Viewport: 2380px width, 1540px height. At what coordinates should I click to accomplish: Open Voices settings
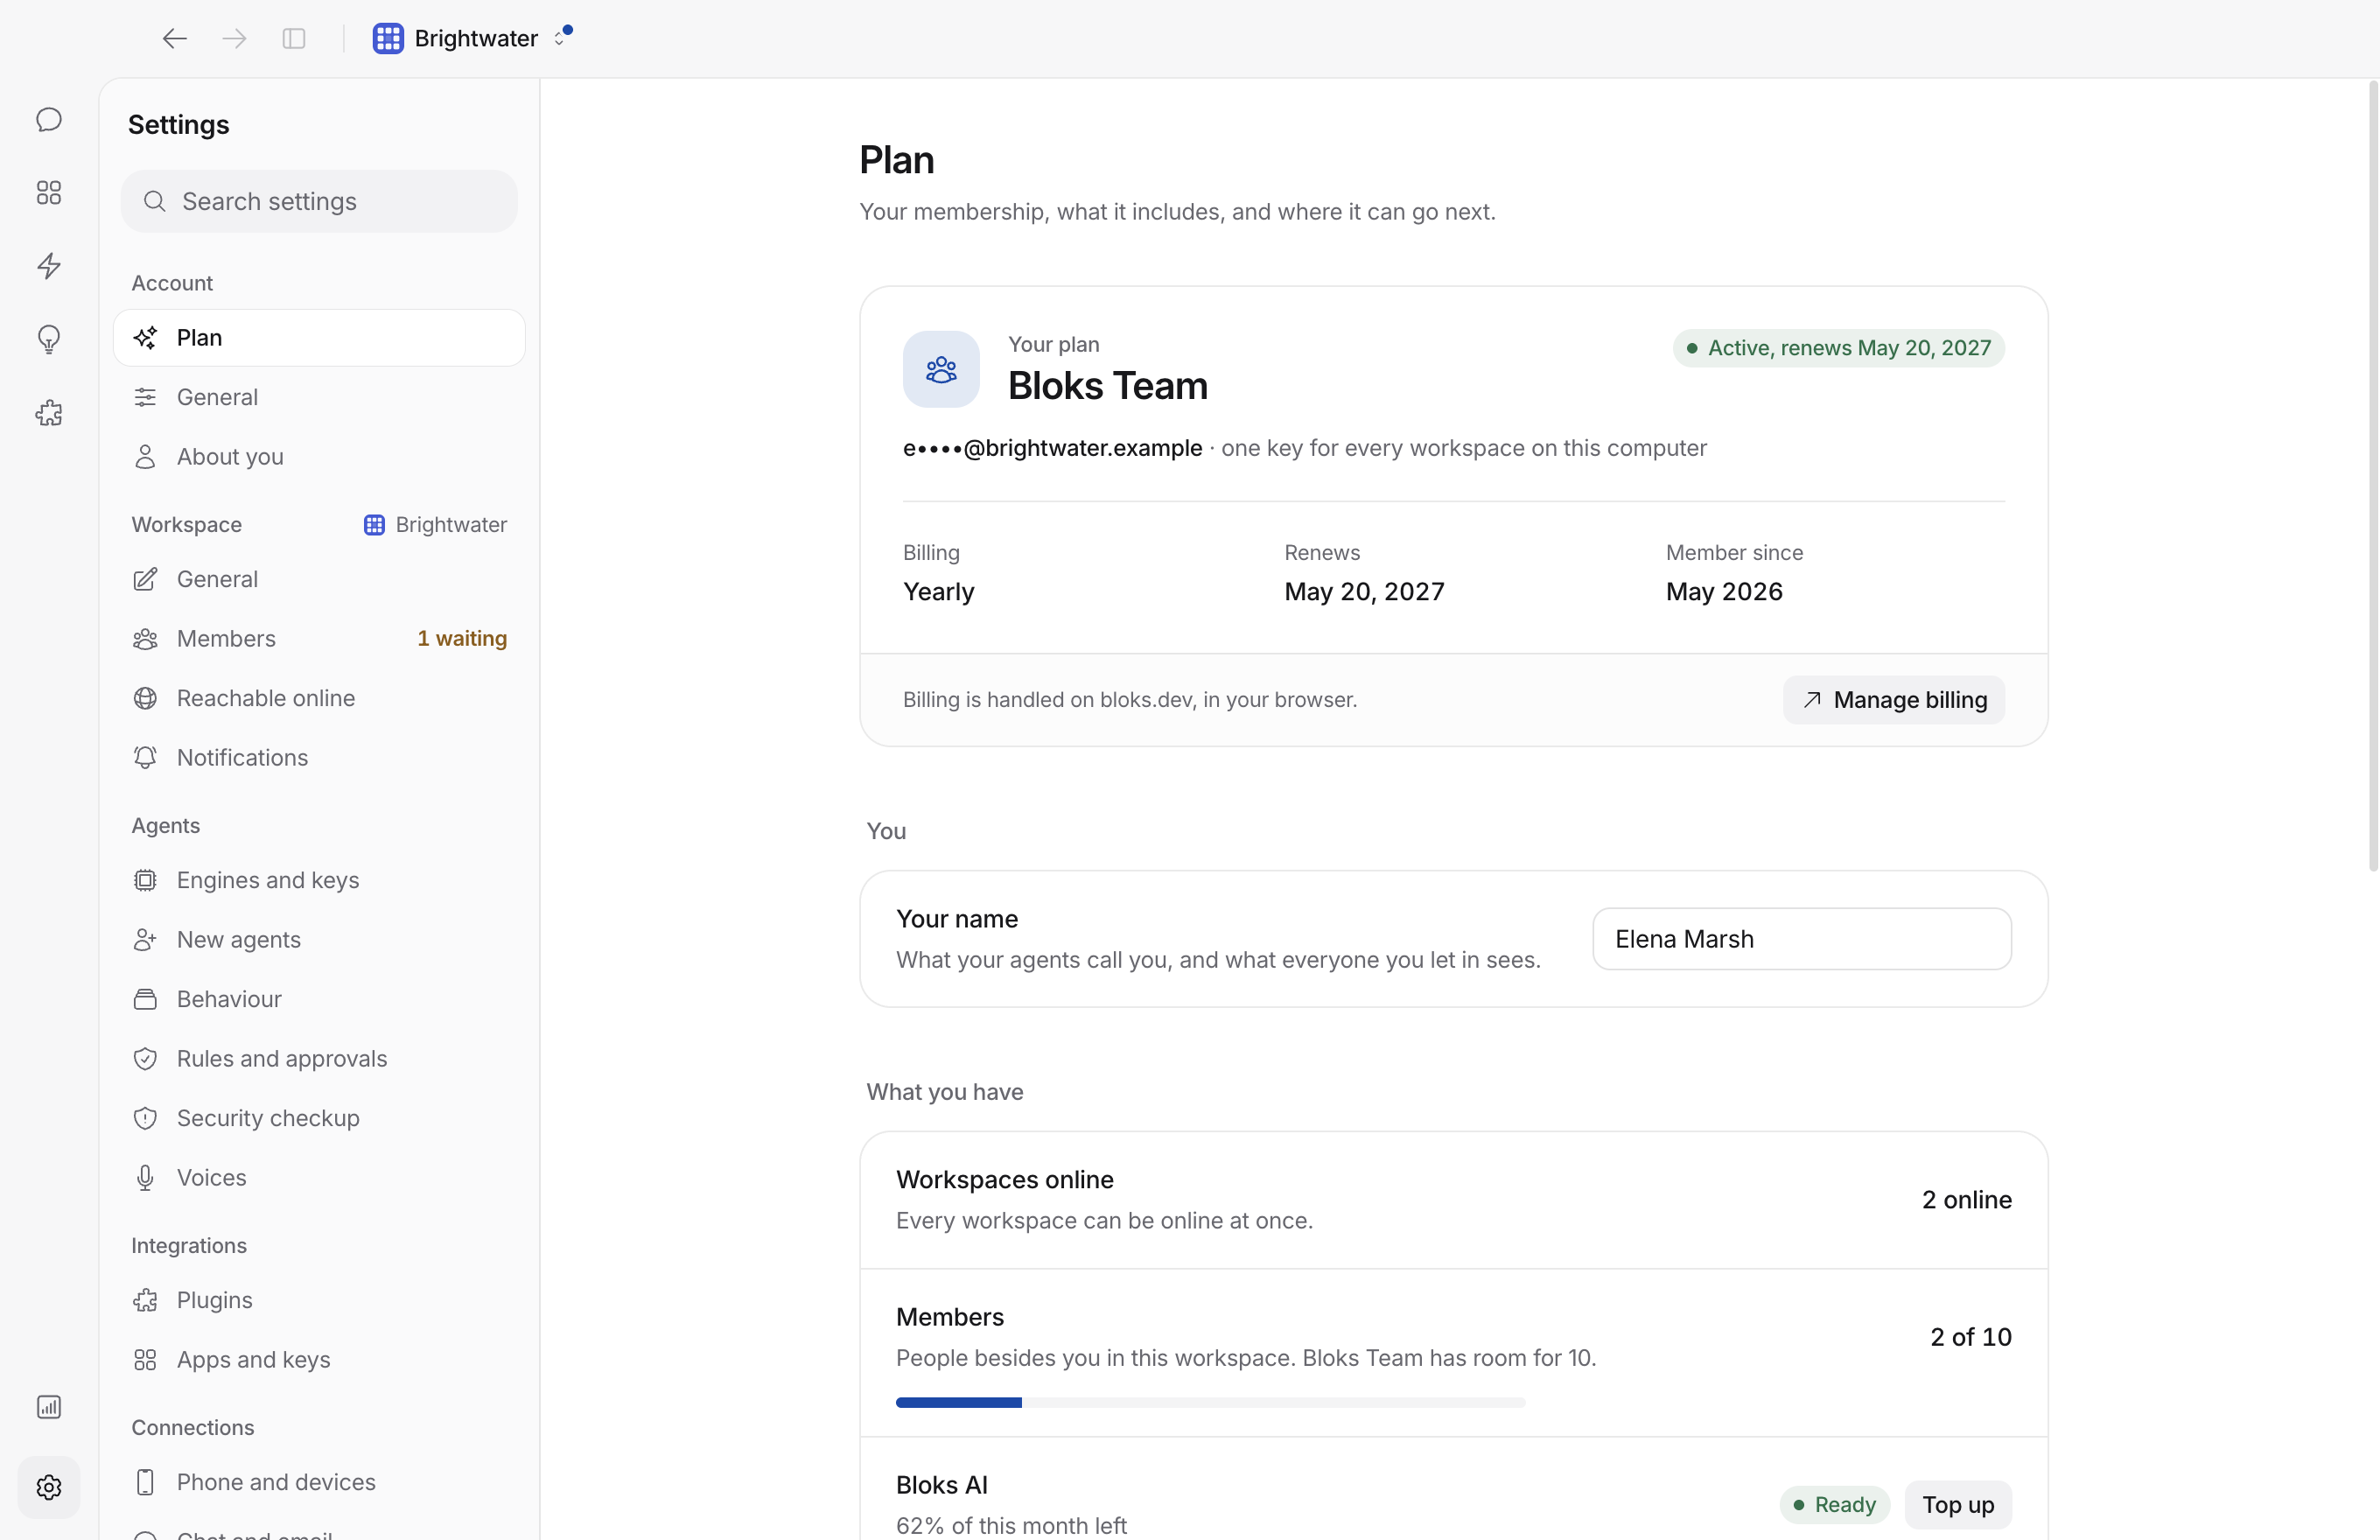click(x=319, y=1178)
